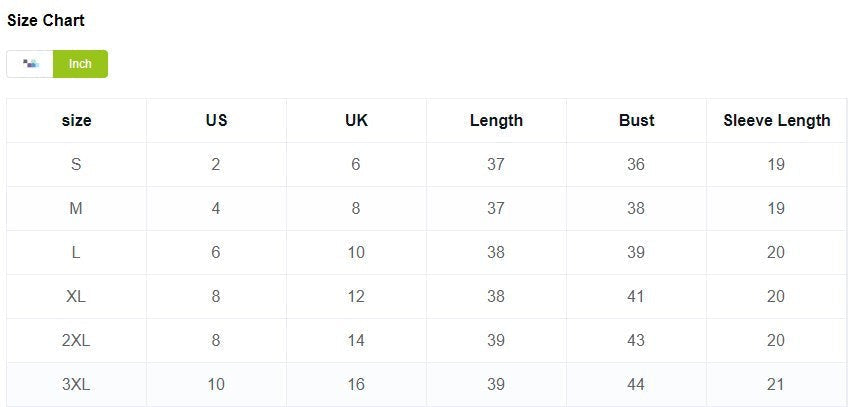854x407 pixels.
Task: Select the Bust value 41 for size XL
Action: [636, 296]
